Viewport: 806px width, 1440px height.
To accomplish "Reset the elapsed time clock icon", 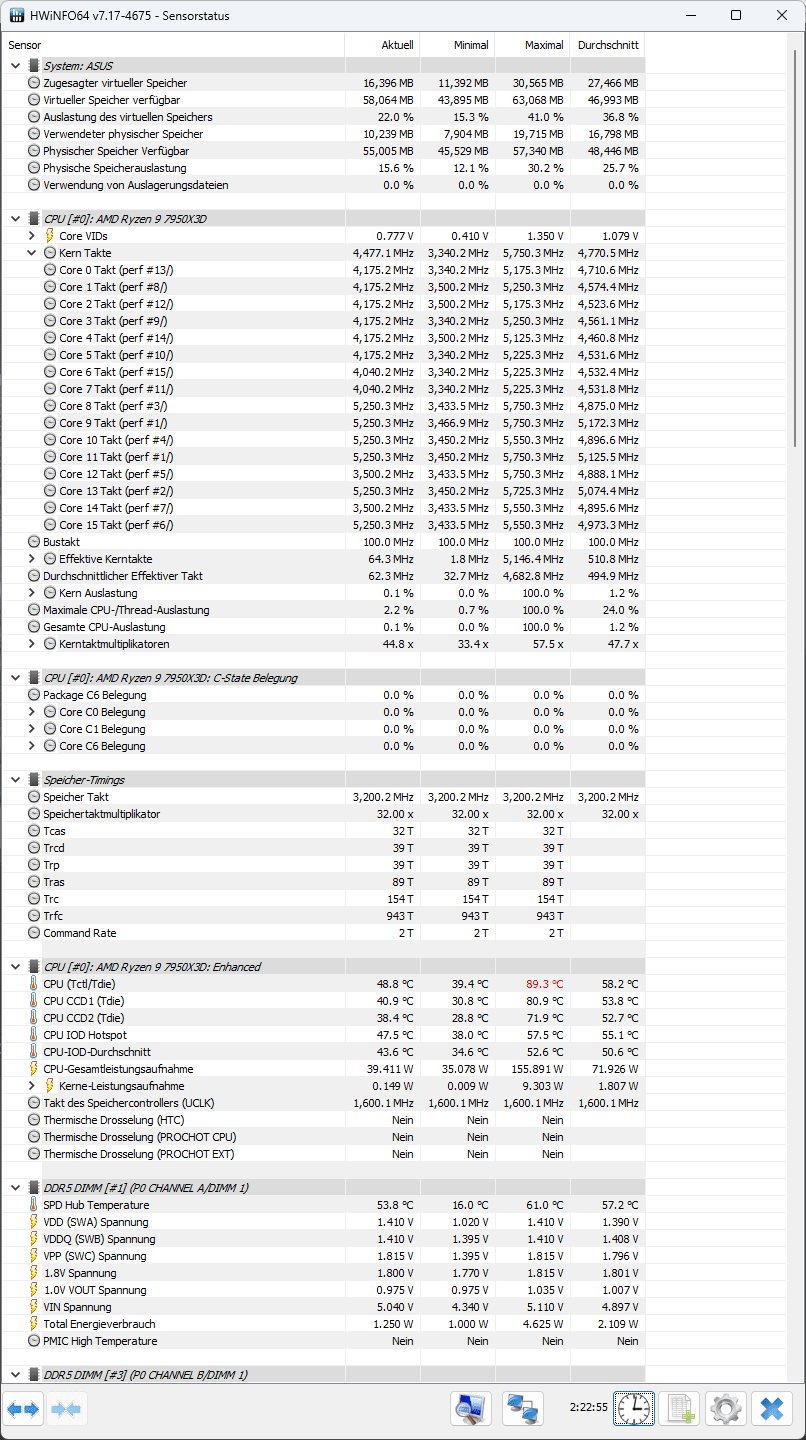I will click(634, 1409).
